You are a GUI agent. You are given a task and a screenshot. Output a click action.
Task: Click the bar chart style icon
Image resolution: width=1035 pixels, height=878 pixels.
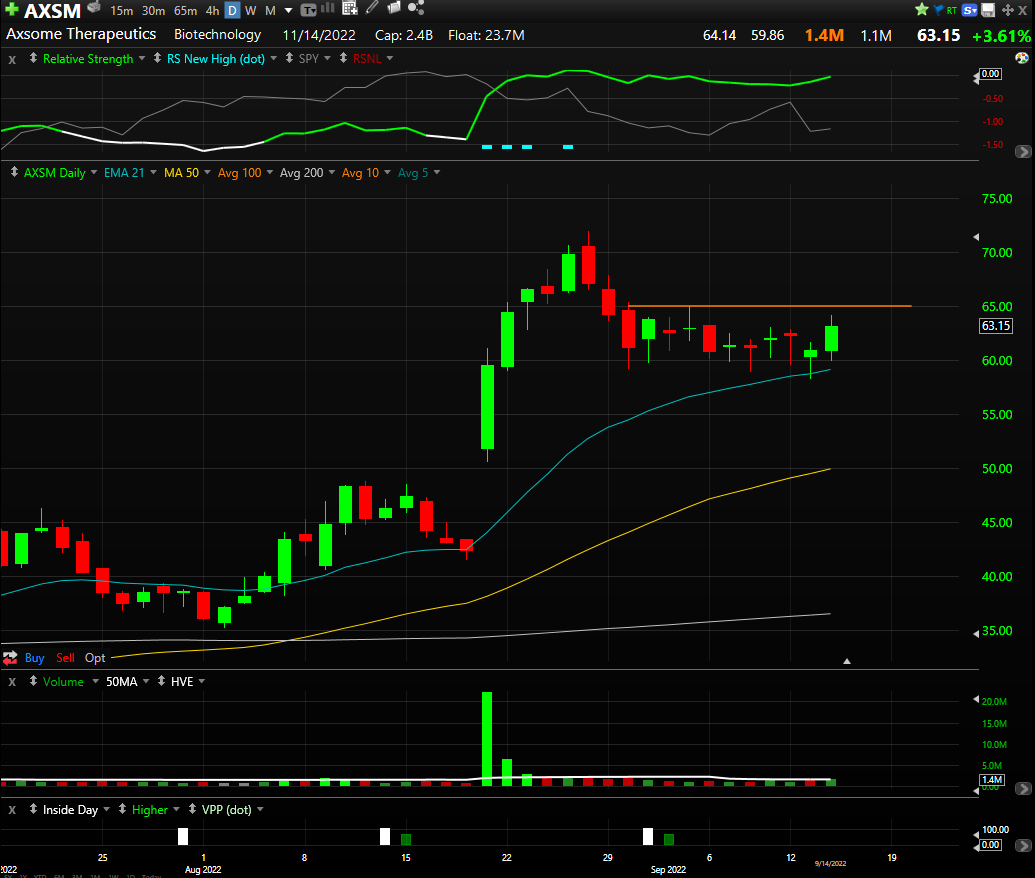pos(327,9)
